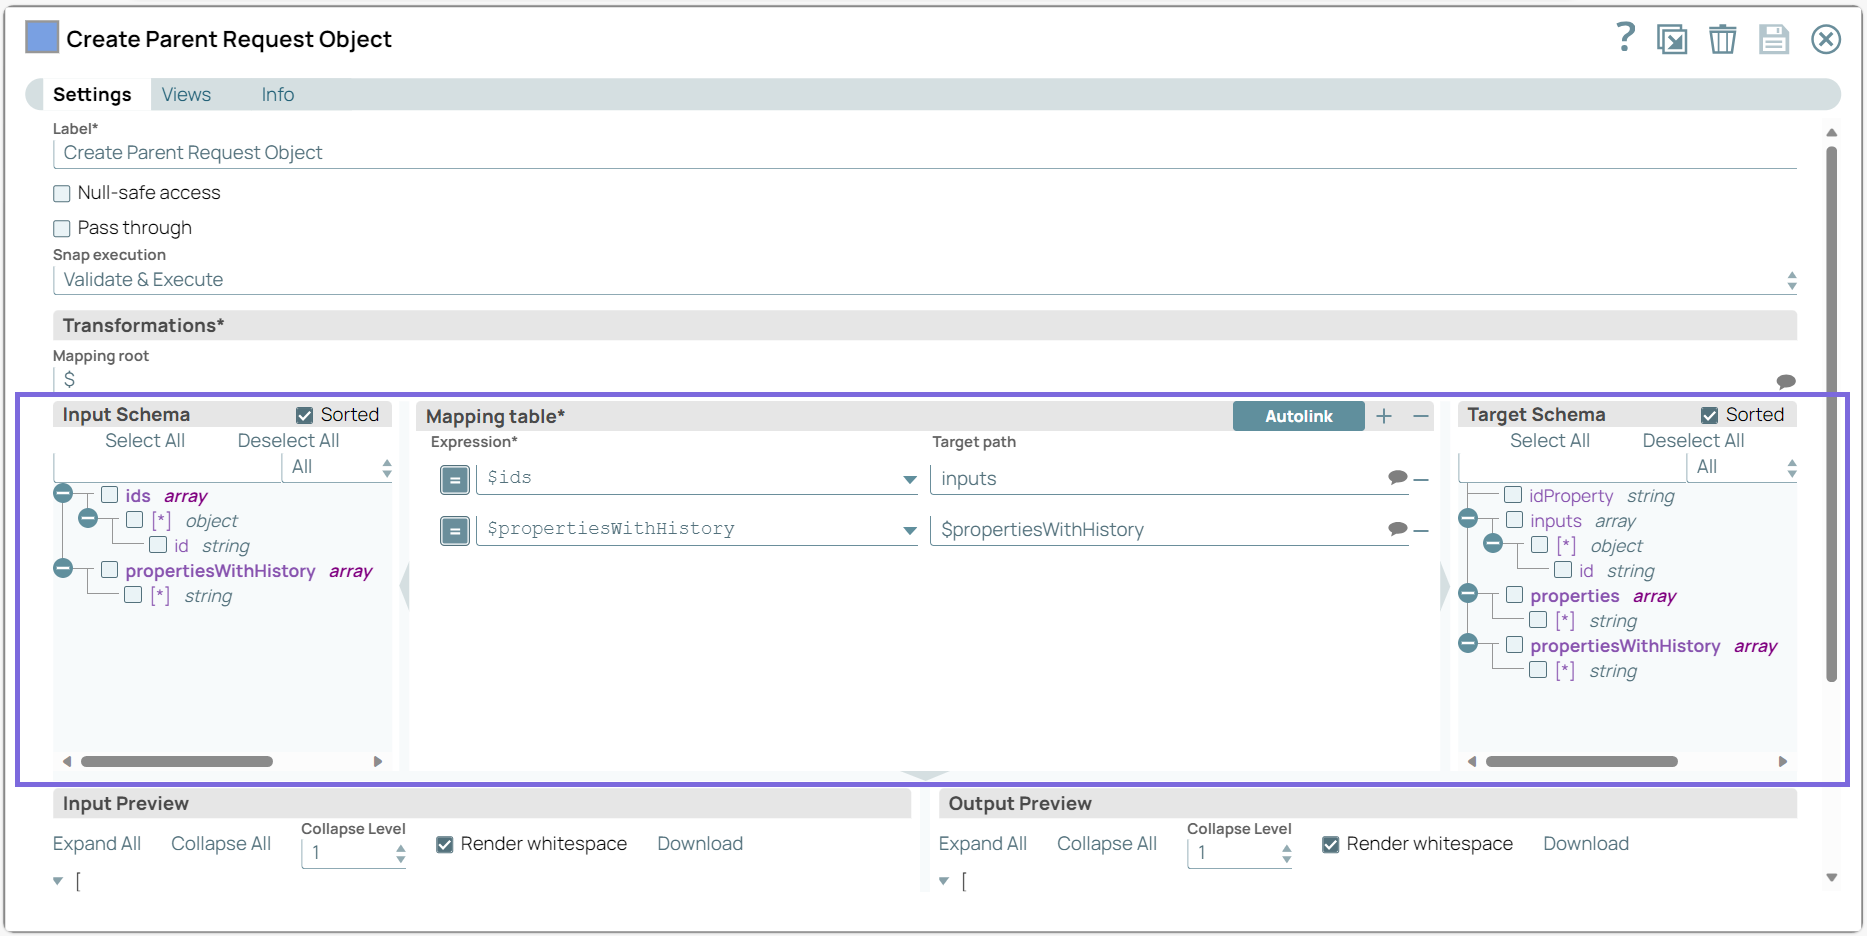Check idProperty checkbox in Target Schema

[x=1514, y=495]
